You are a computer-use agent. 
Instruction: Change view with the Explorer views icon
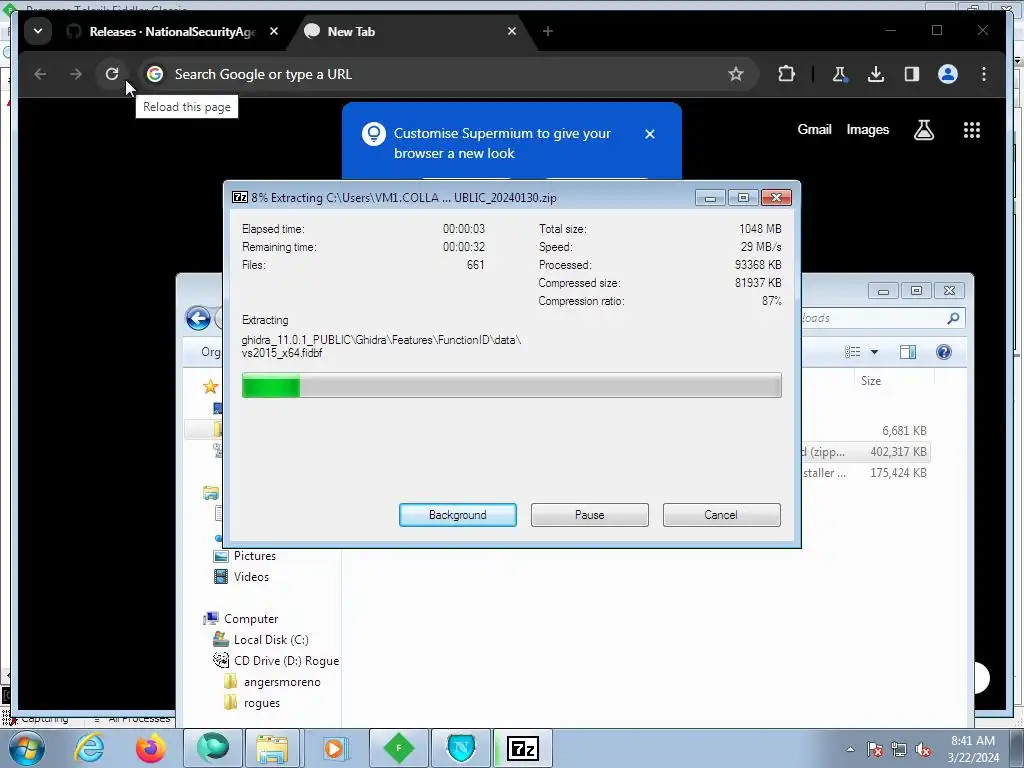point(852,352)
